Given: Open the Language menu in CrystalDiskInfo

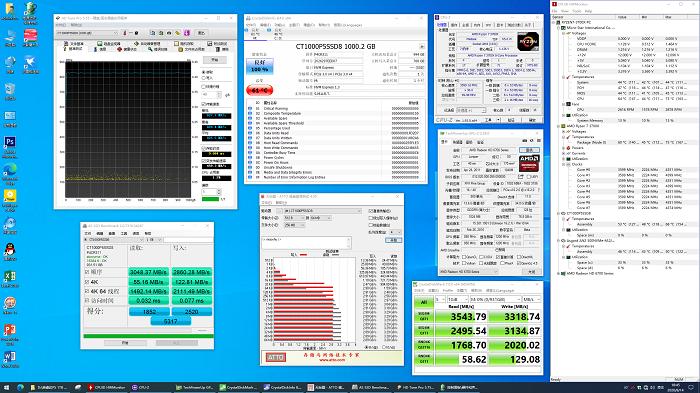Looking at the screenshot, I should click(x=348, y=25).
